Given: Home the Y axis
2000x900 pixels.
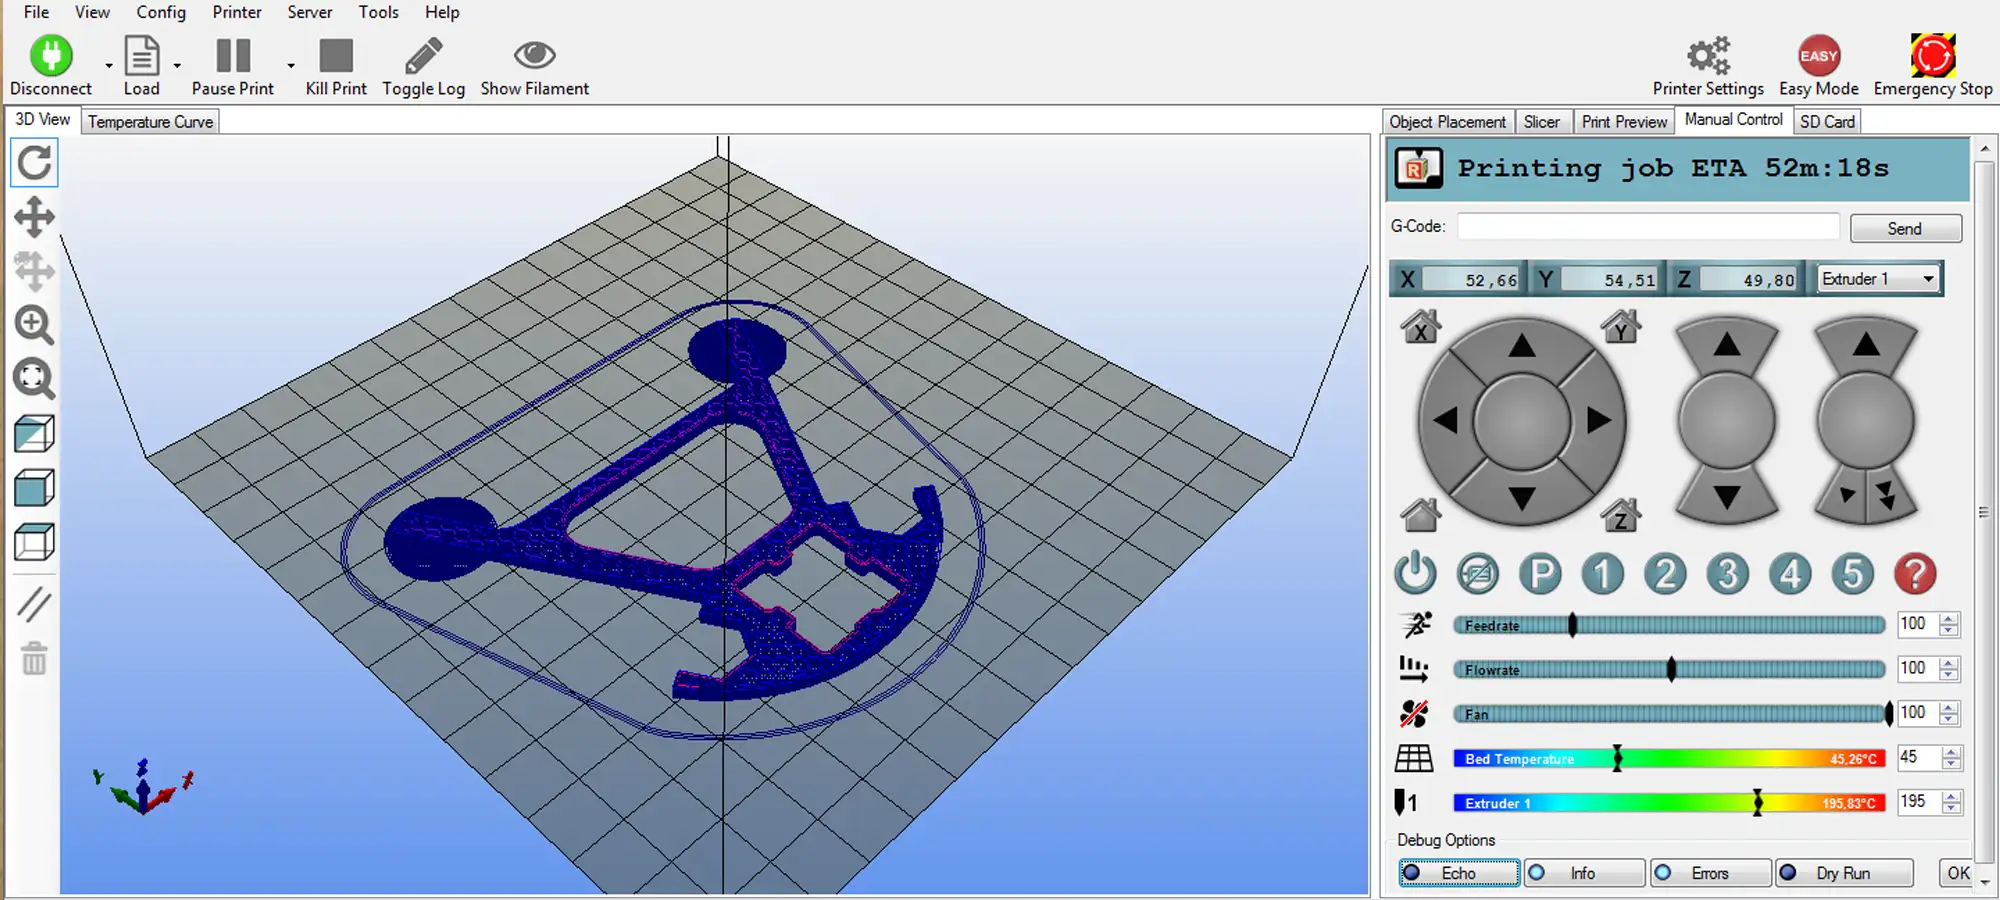Looking at the screenshot, I should [x=1621, y=327].
